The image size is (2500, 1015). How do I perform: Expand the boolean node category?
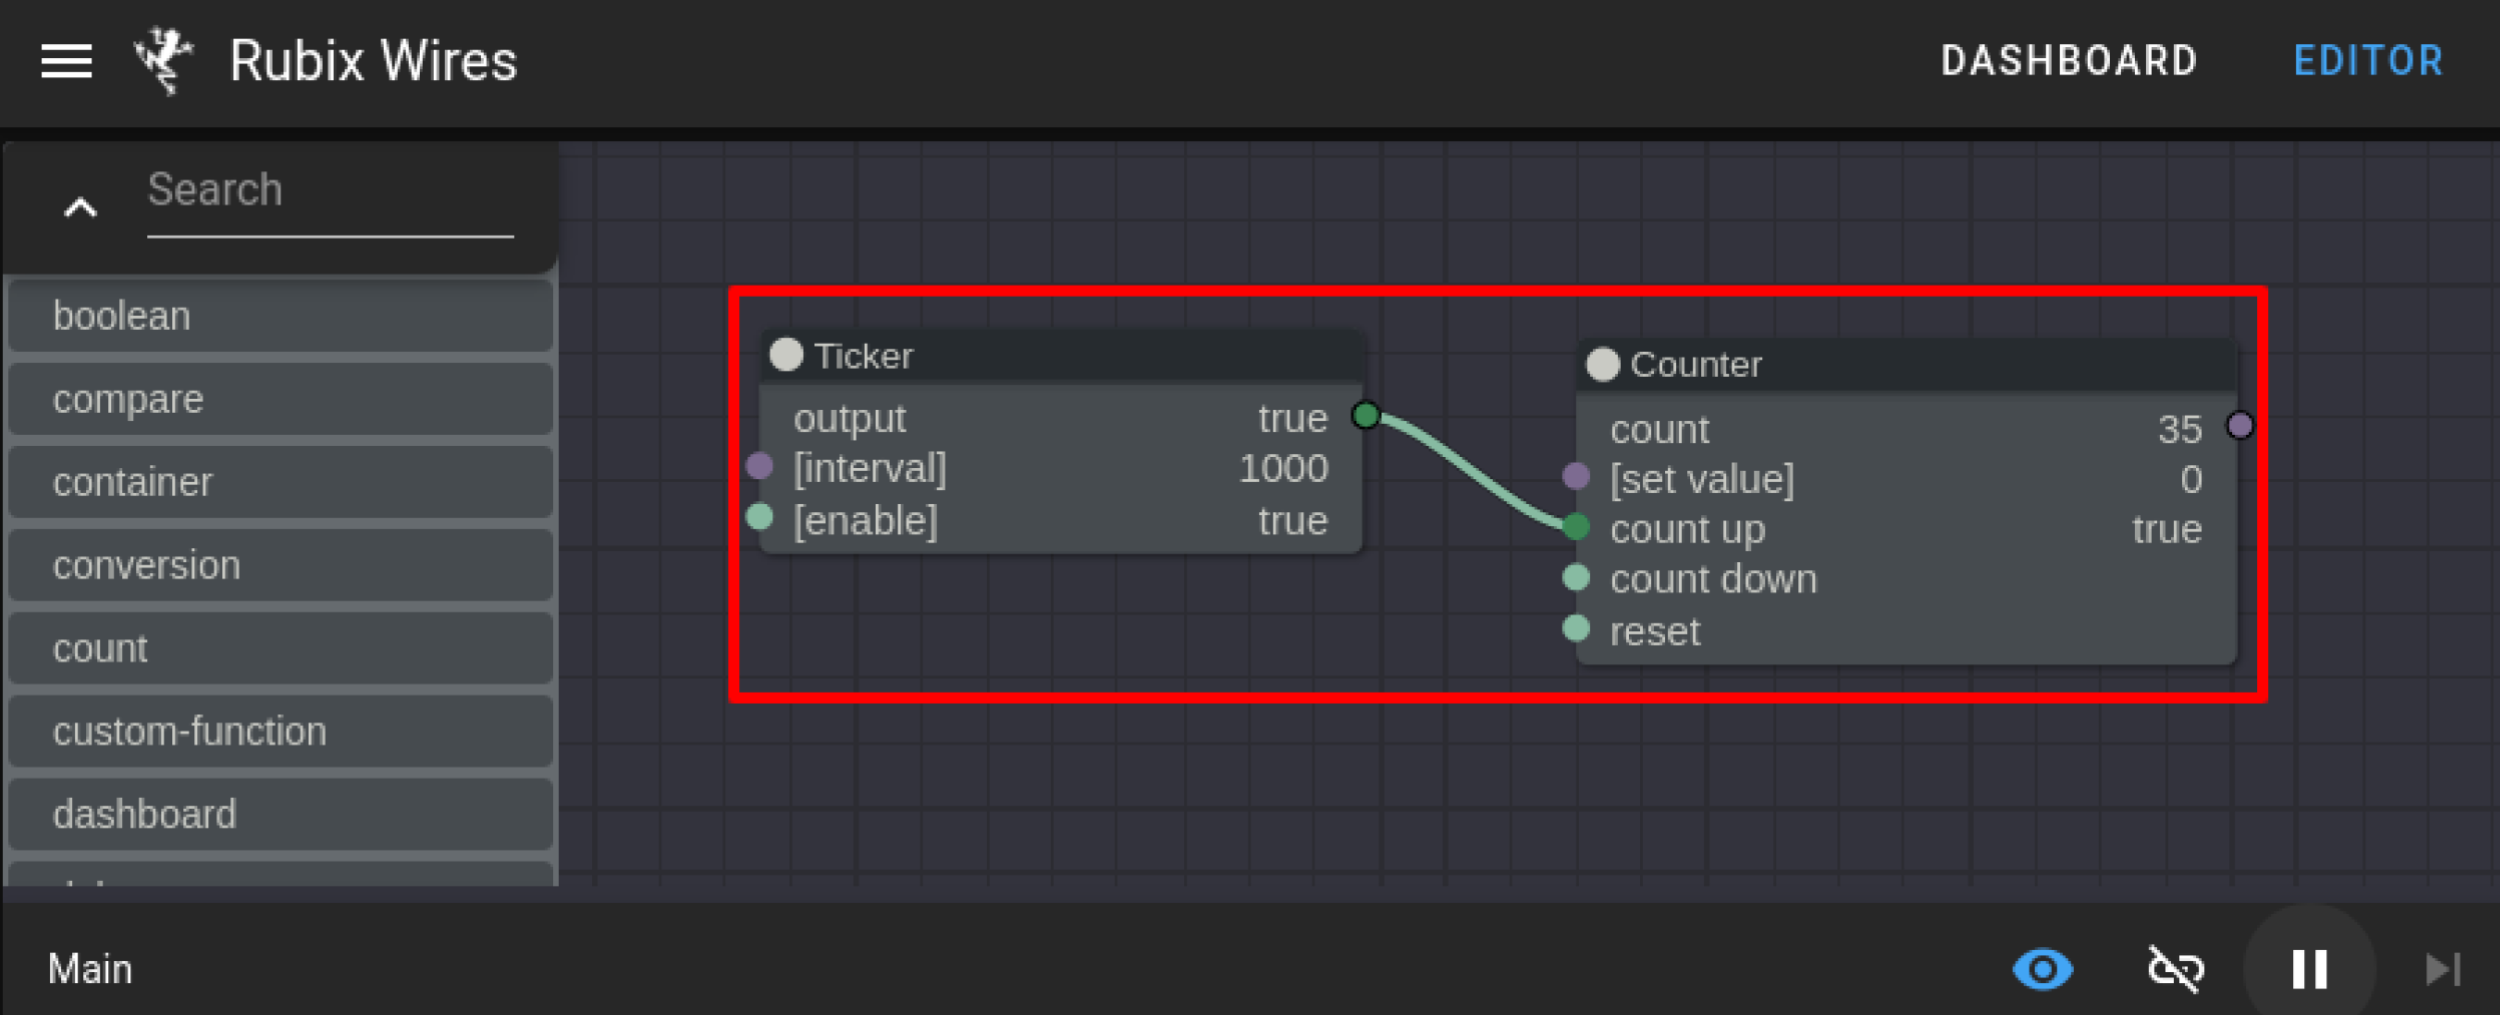pyautogui.click(x=281, y=316)
